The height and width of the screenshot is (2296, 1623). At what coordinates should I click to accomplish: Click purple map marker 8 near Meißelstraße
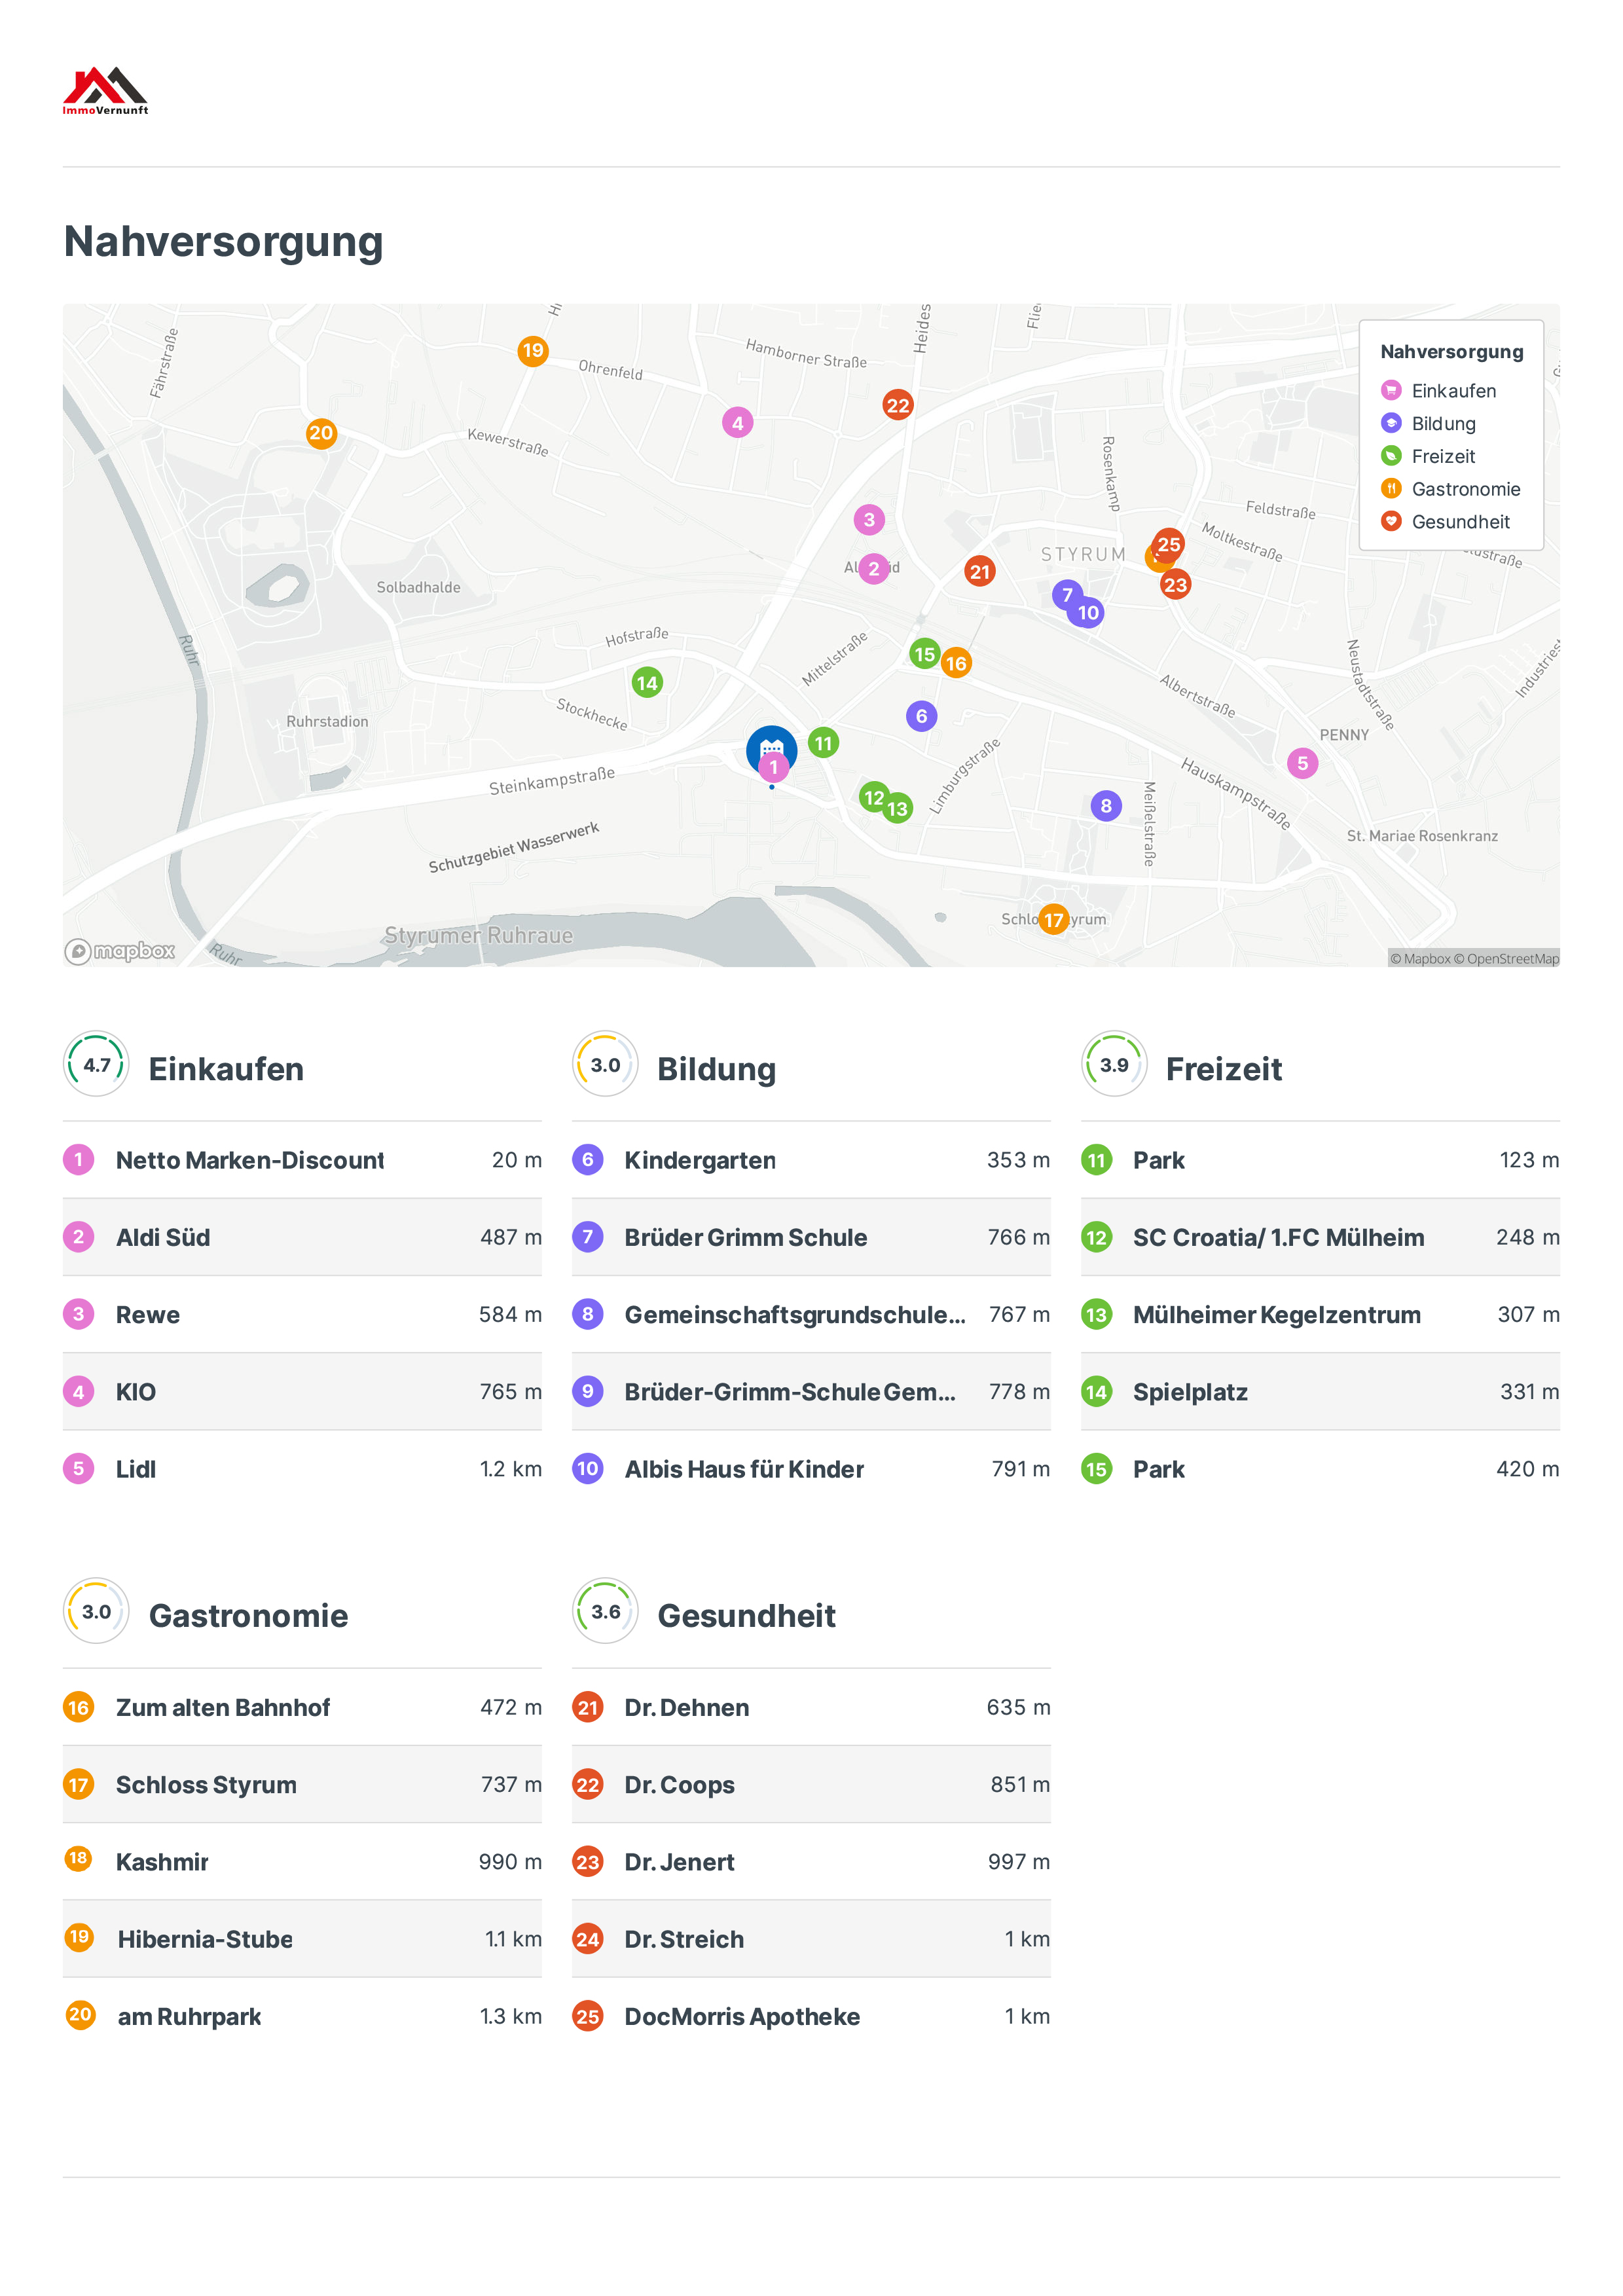[1105, 806]
